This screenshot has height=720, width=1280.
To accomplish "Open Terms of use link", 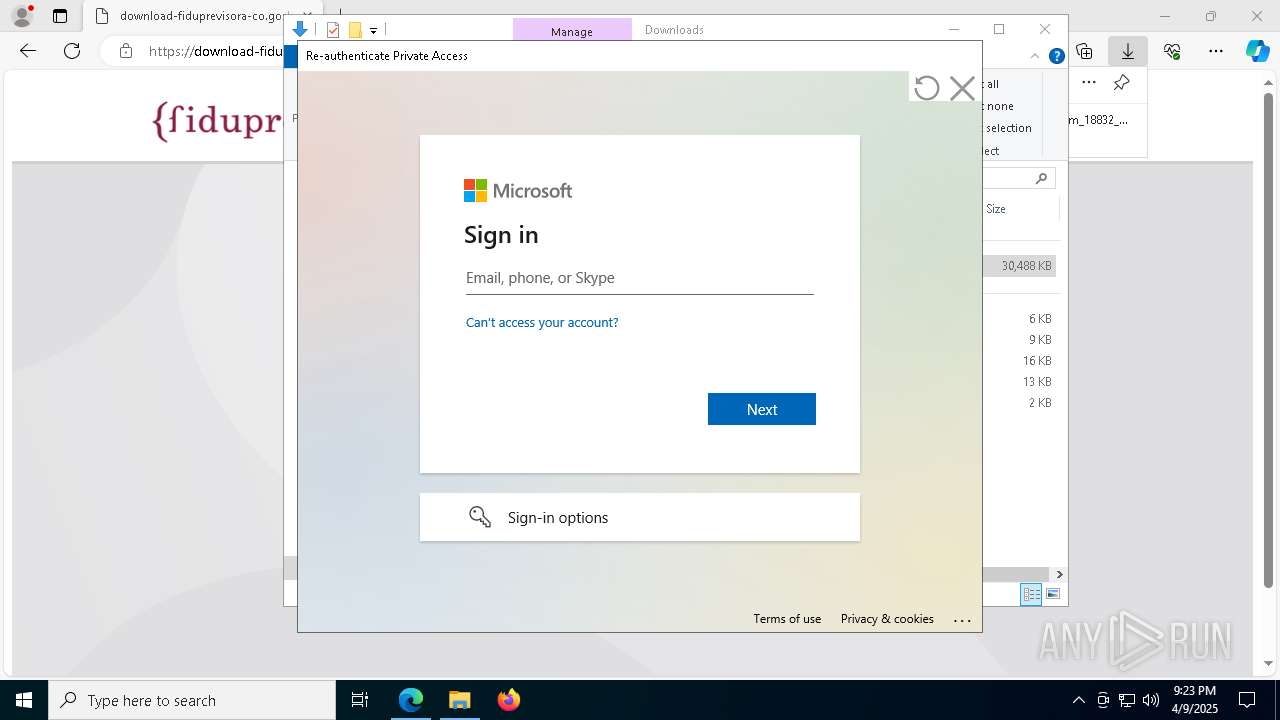I will click(787, 619).
